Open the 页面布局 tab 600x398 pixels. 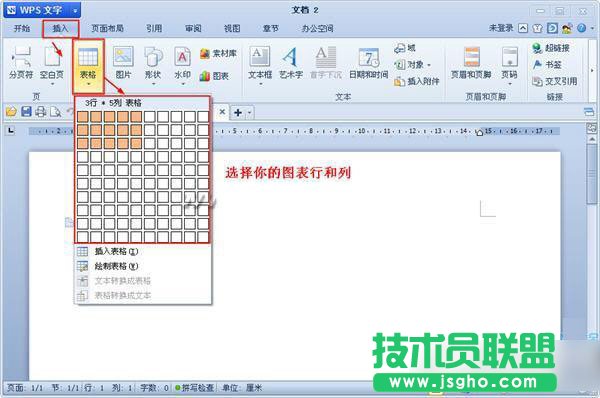[107, 29]
